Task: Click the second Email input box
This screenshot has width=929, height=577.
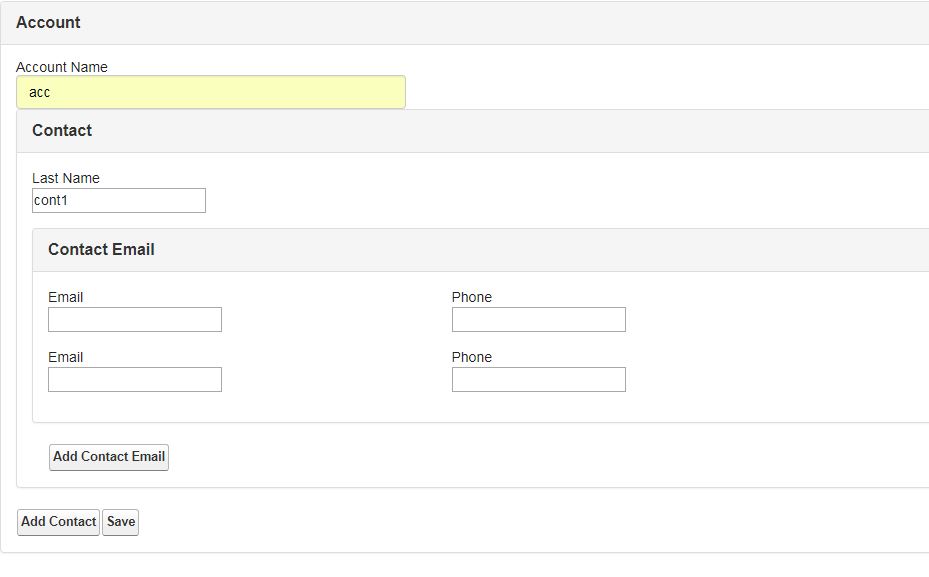Action: pyautogui.click(x=134, y=379)
